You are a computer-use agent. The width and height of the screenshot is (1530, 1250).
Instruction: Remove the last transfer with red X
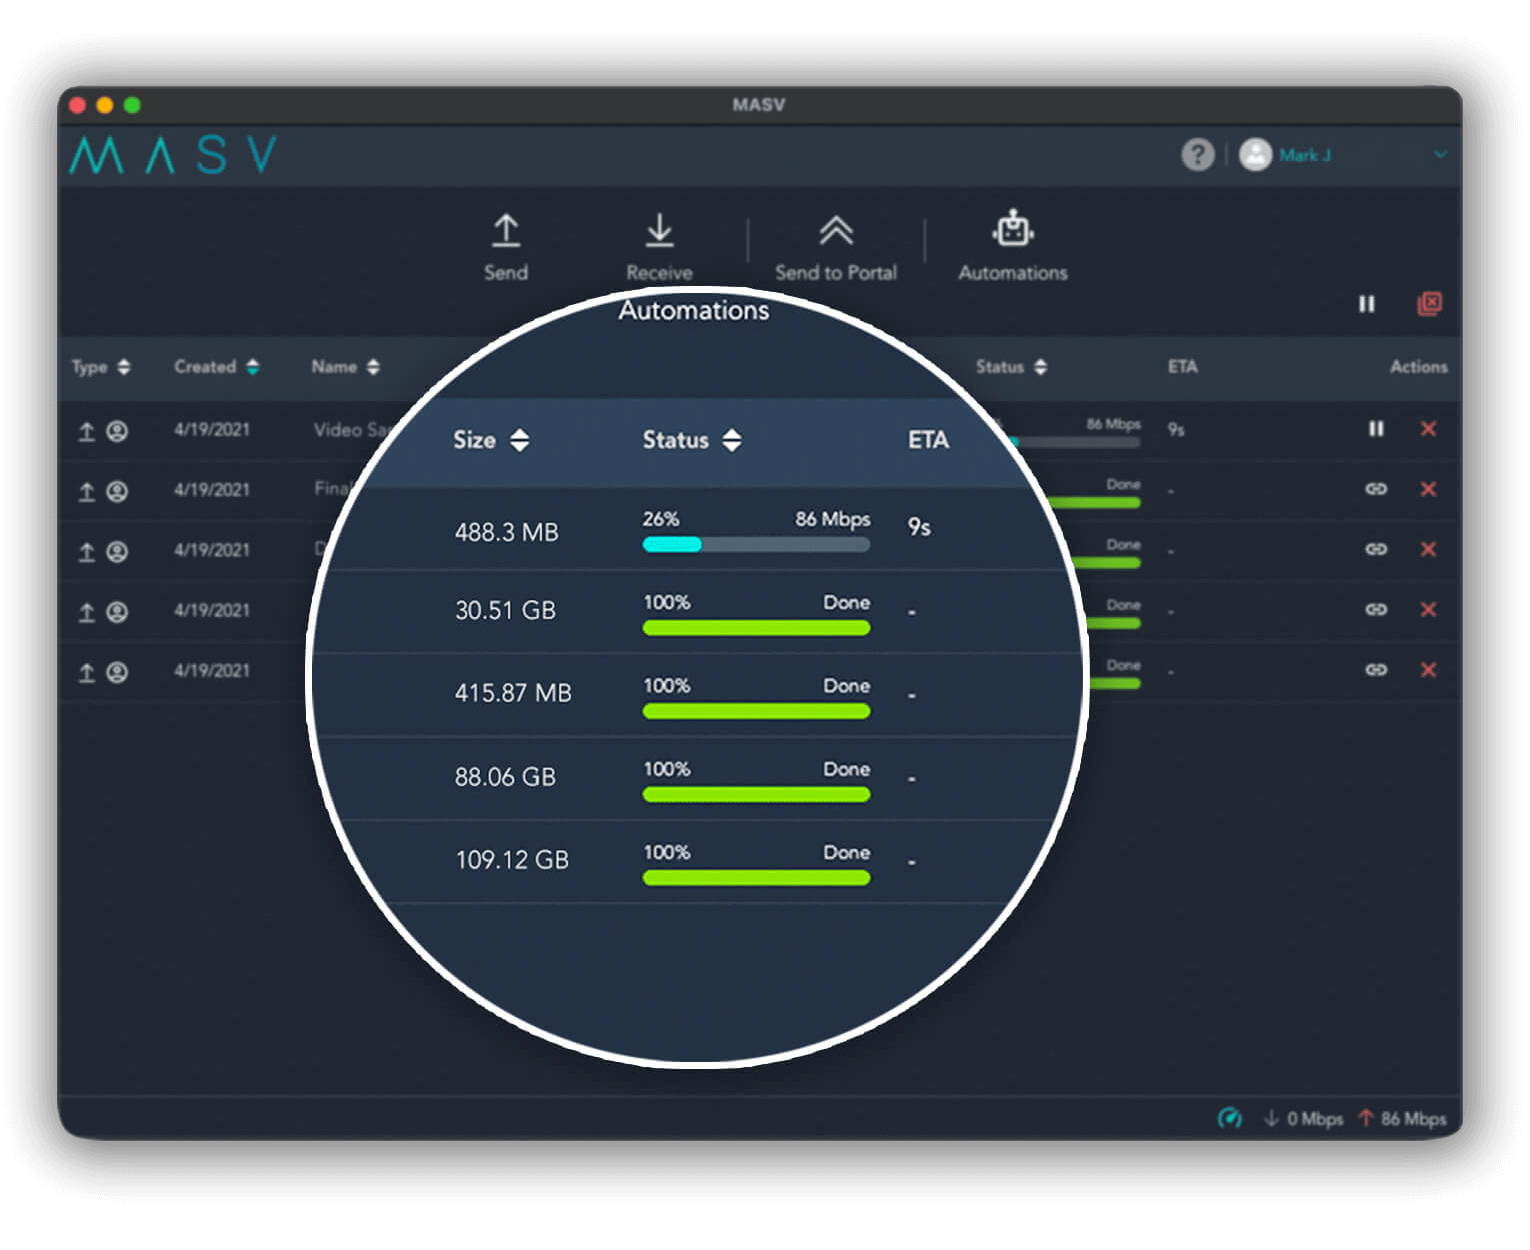(1428, 670)
